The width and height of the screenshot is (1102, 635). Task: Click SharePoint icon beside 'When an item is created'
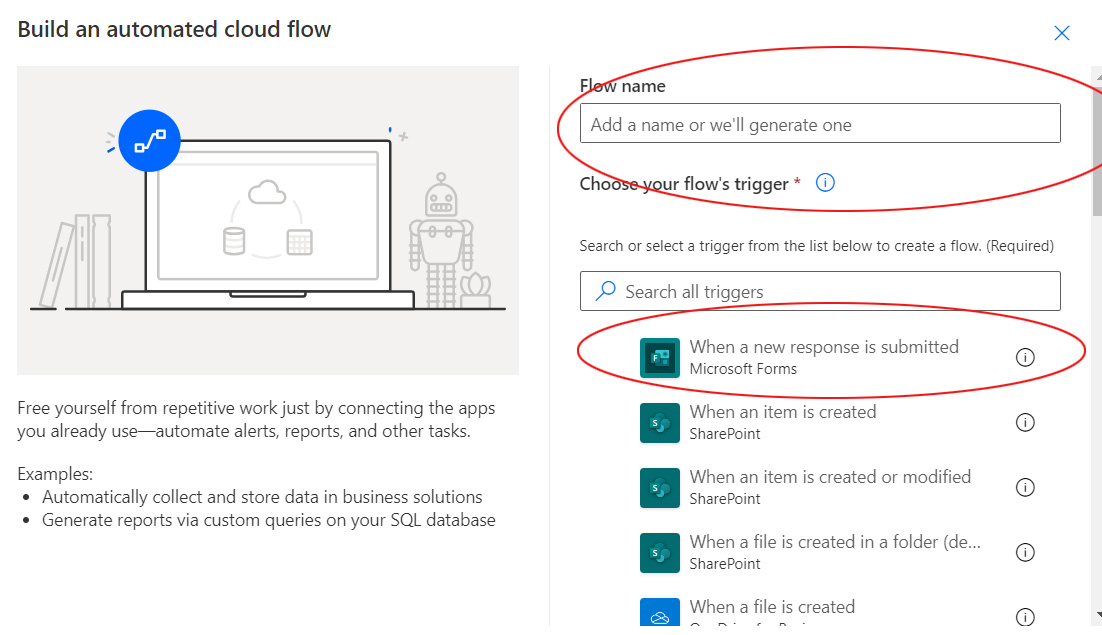659,423
